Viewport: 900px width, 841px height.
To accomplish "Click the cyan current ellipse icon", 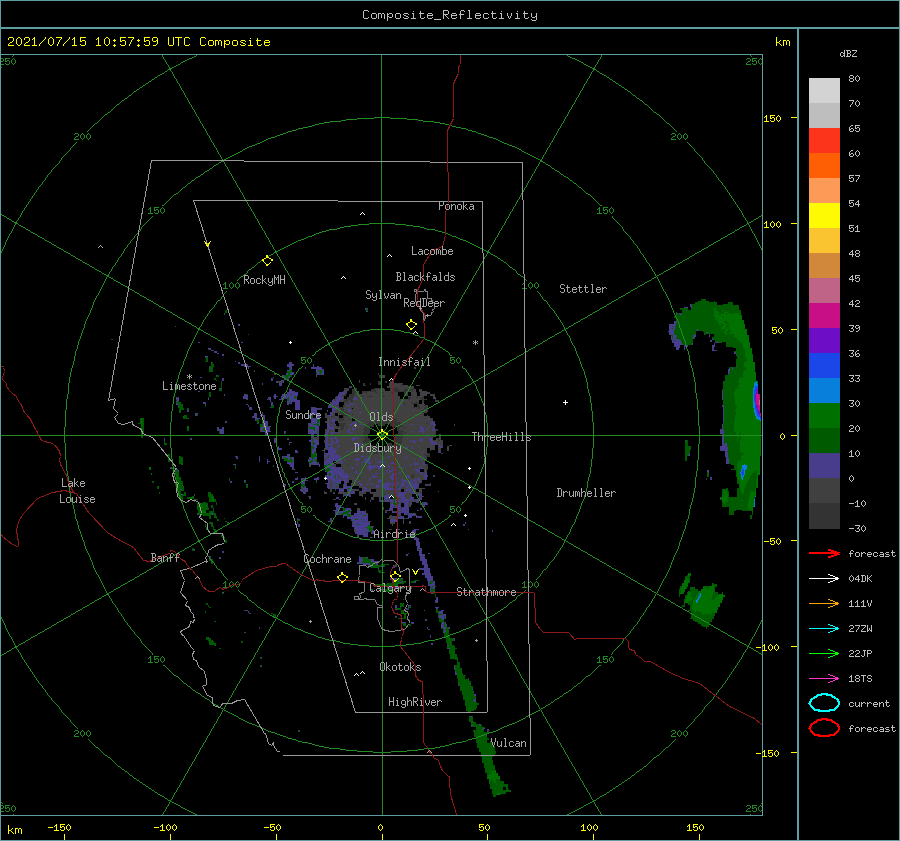I will point(824,703).
